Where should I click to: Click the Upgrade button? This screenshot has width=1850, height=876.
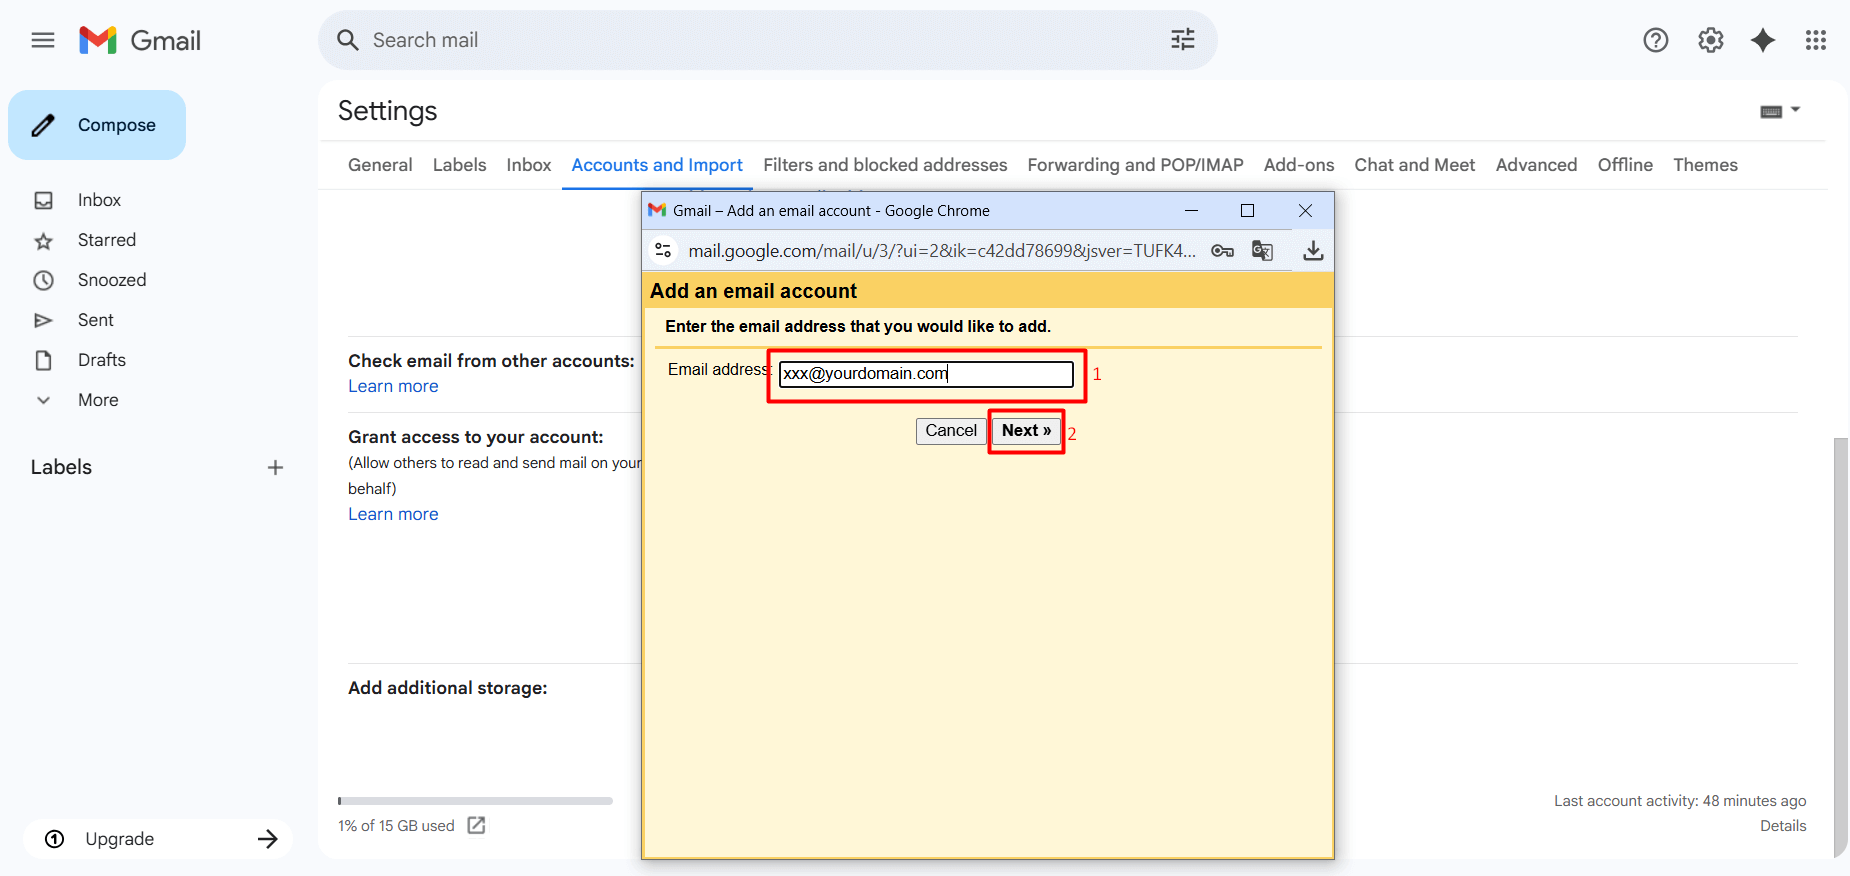158,839
